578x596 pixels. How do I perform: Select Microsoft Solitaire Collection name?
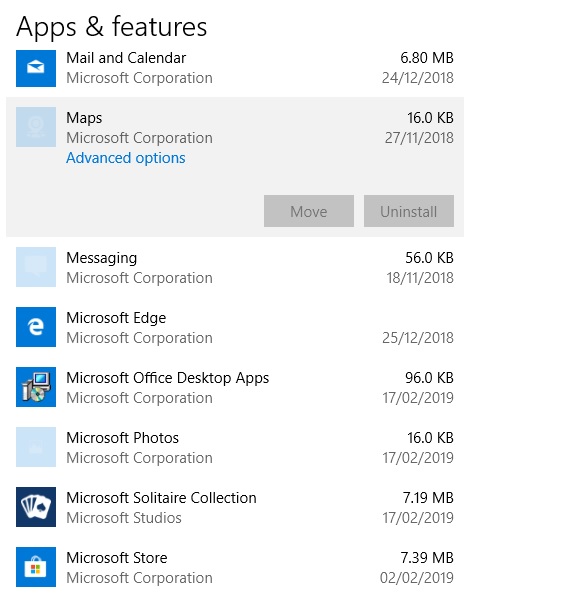[161, 498]
